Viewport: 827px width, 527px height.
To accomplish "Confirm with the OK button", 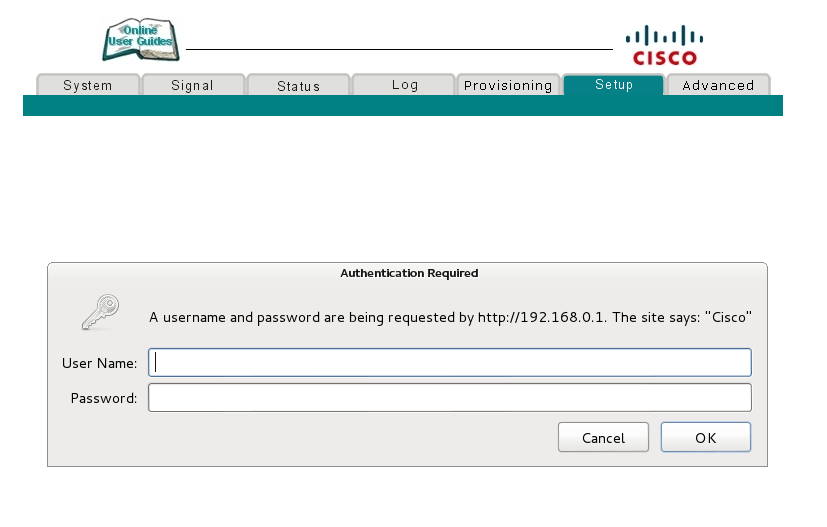I will (705, 437).
